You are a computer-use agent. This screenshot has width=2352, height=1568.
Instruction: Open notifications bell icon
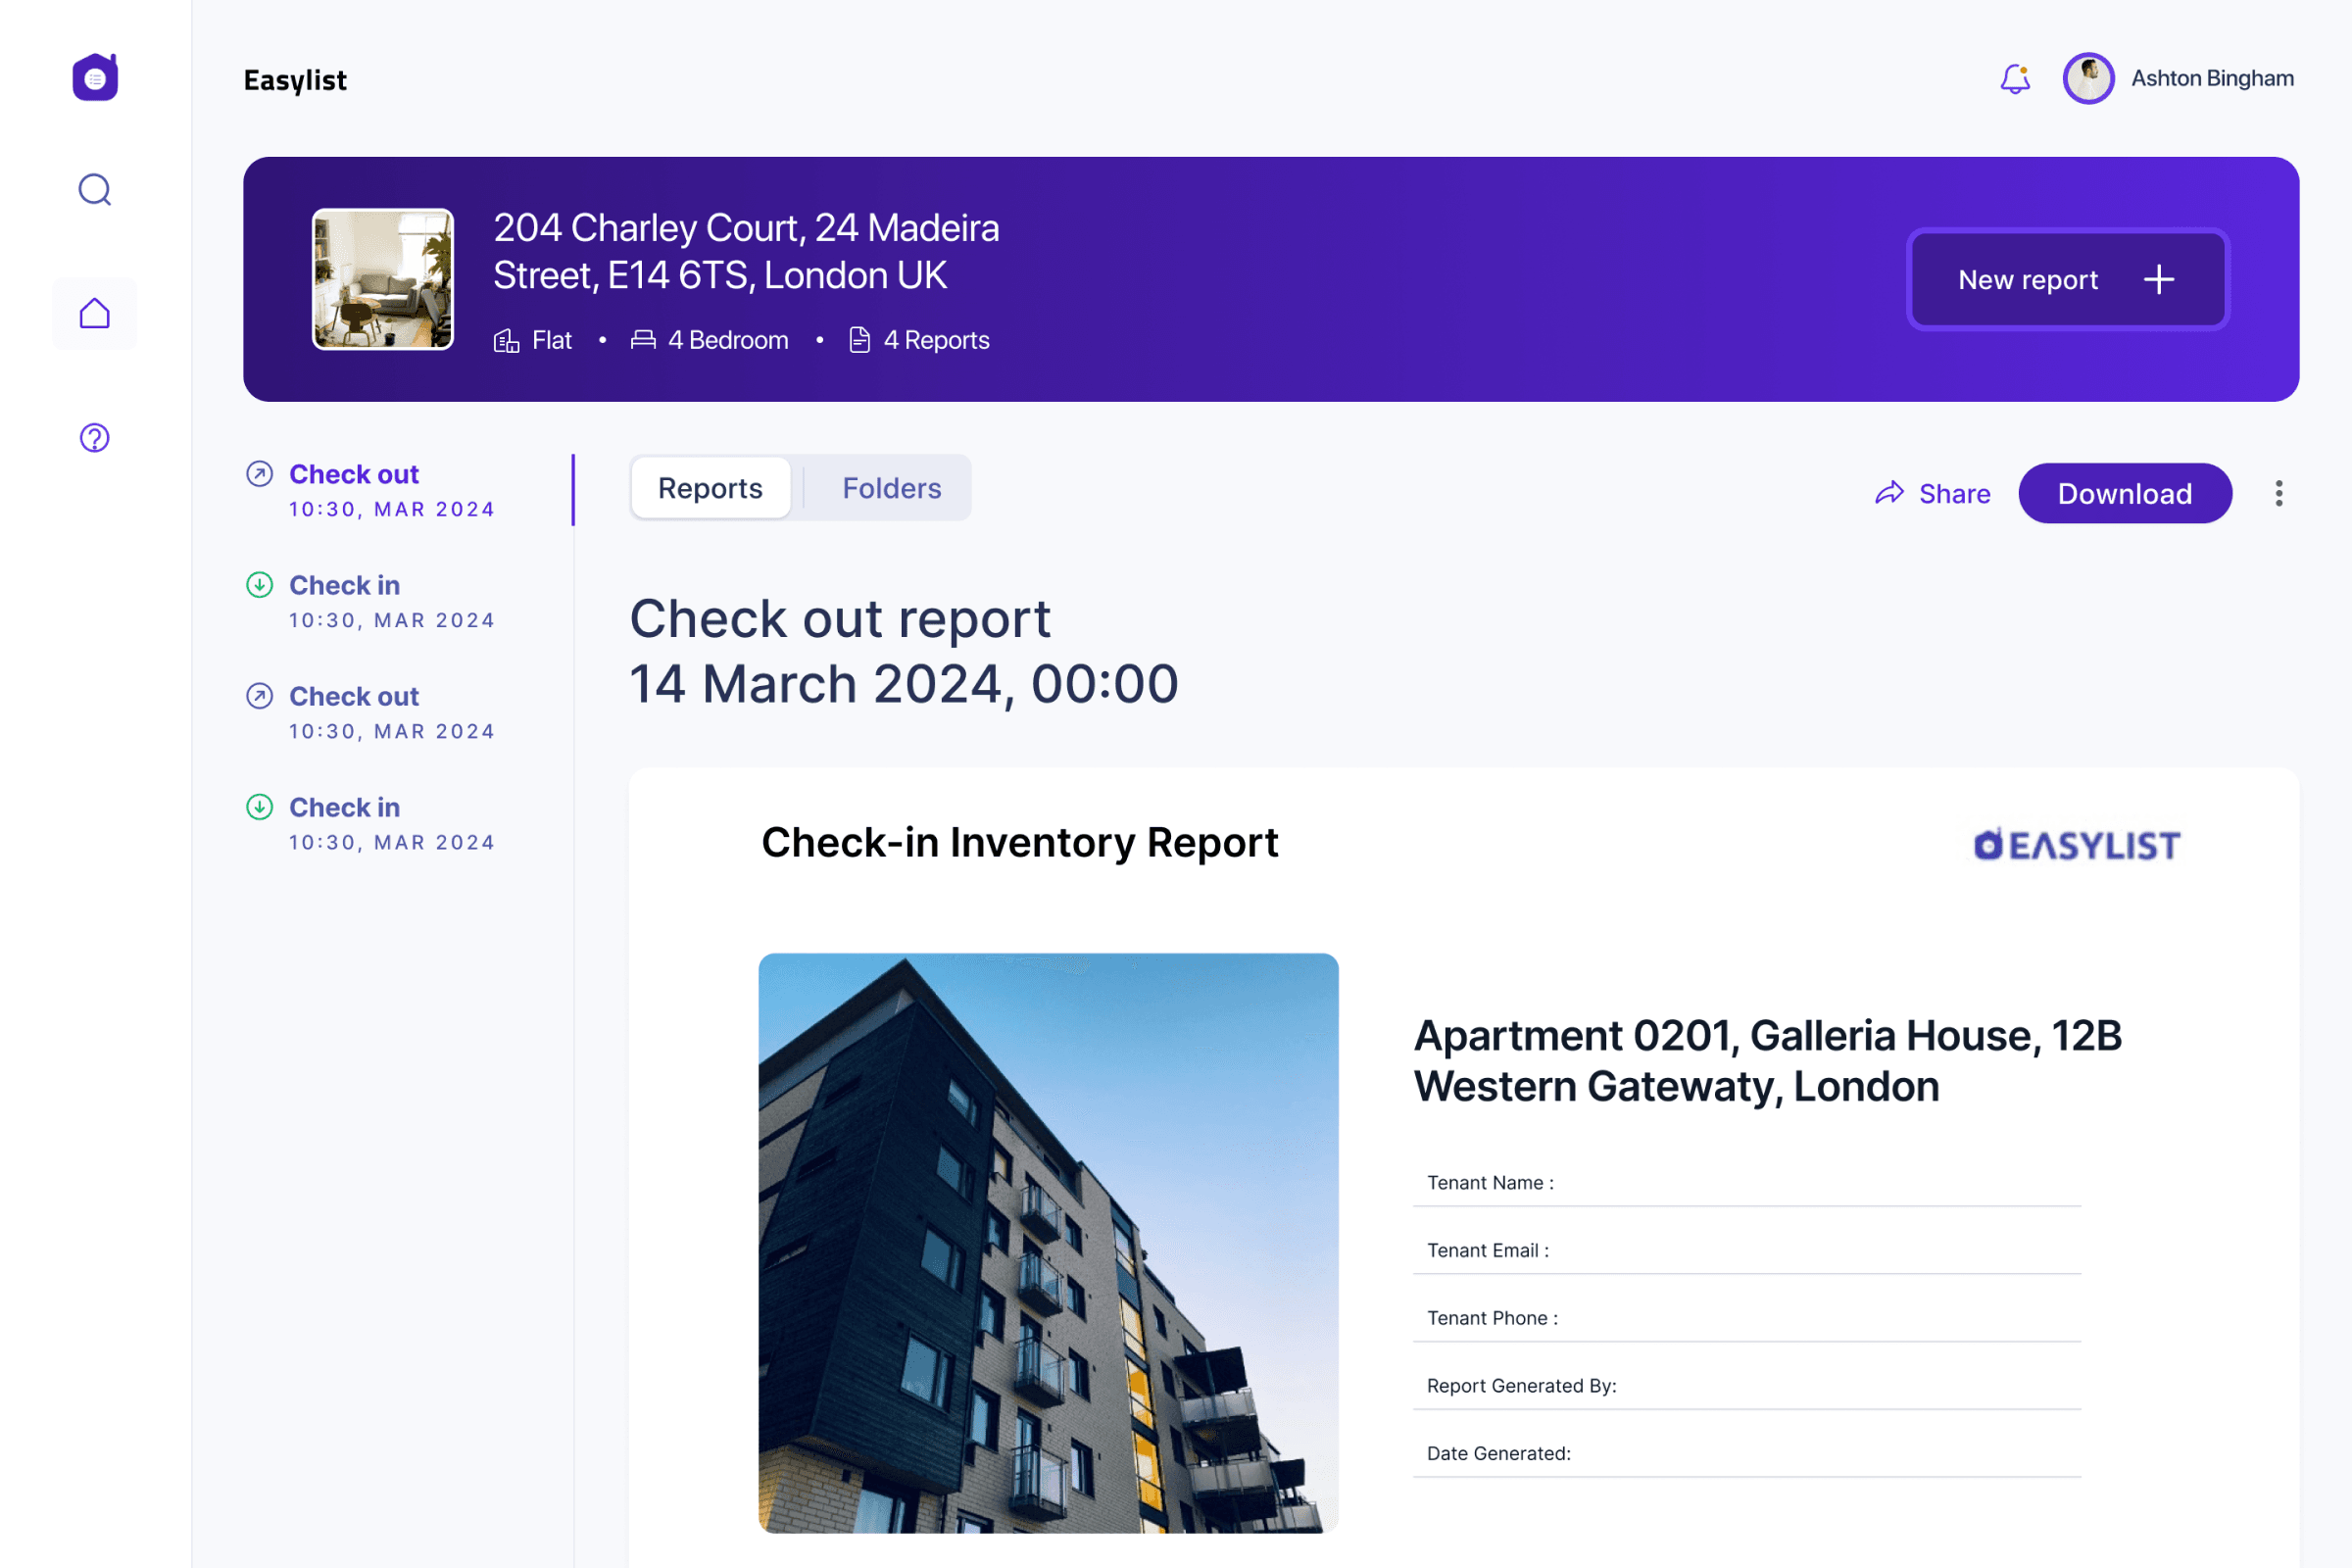(x=2015, y=78)
